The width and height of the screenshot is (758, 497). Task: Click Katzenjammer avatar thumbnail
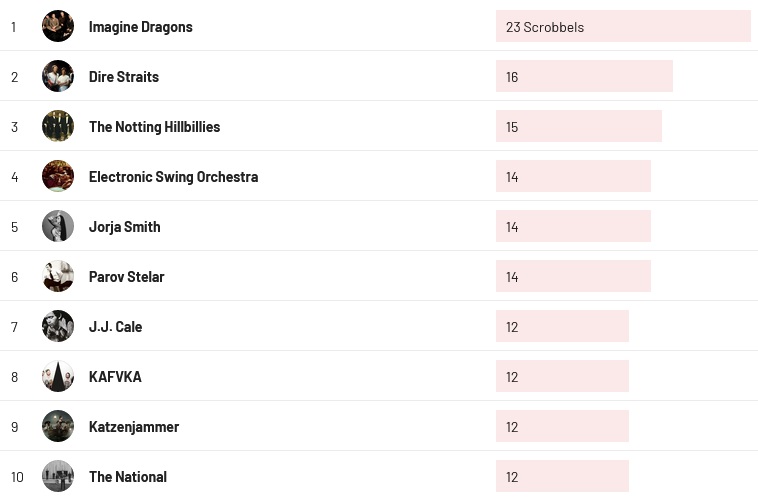[x=58, y=426]
